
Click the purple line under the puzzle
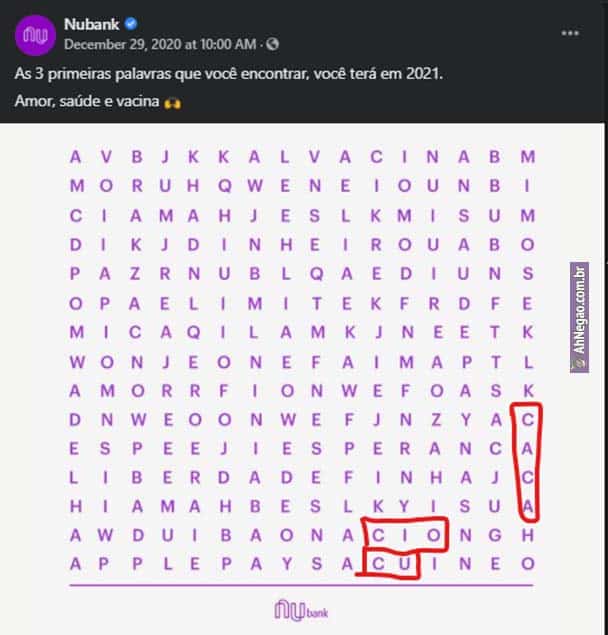[300, 585]
